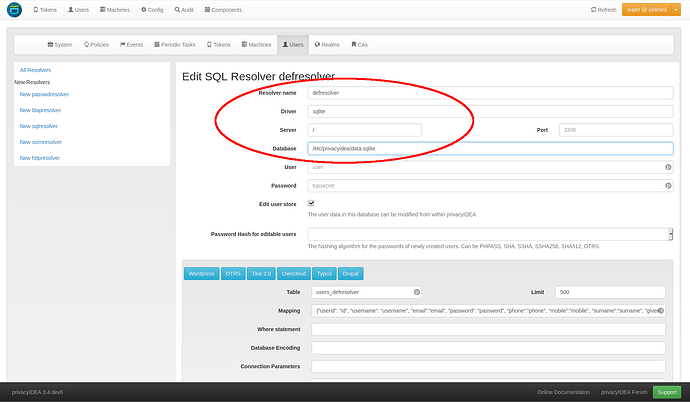Open All Resolvers list

tap(35, 70)
